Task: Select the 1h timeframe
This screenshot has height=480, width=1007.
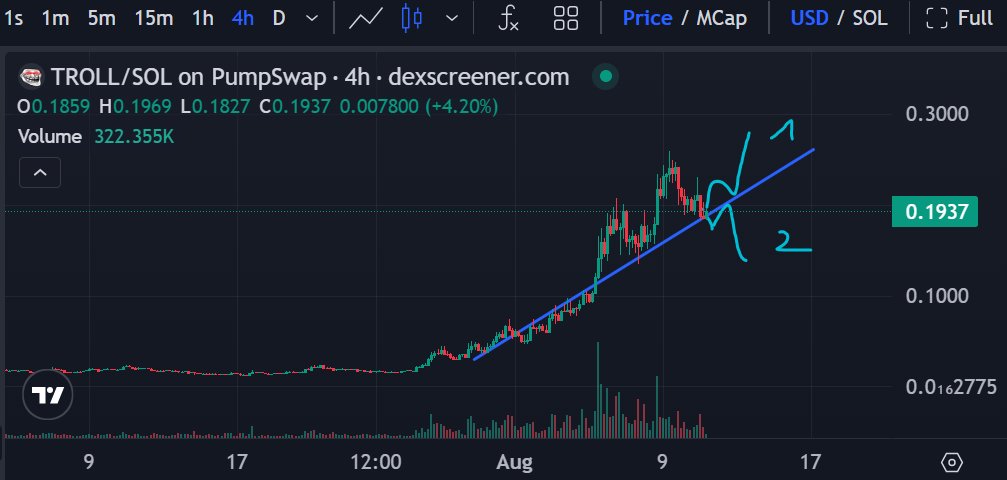Action: point(203,18)
